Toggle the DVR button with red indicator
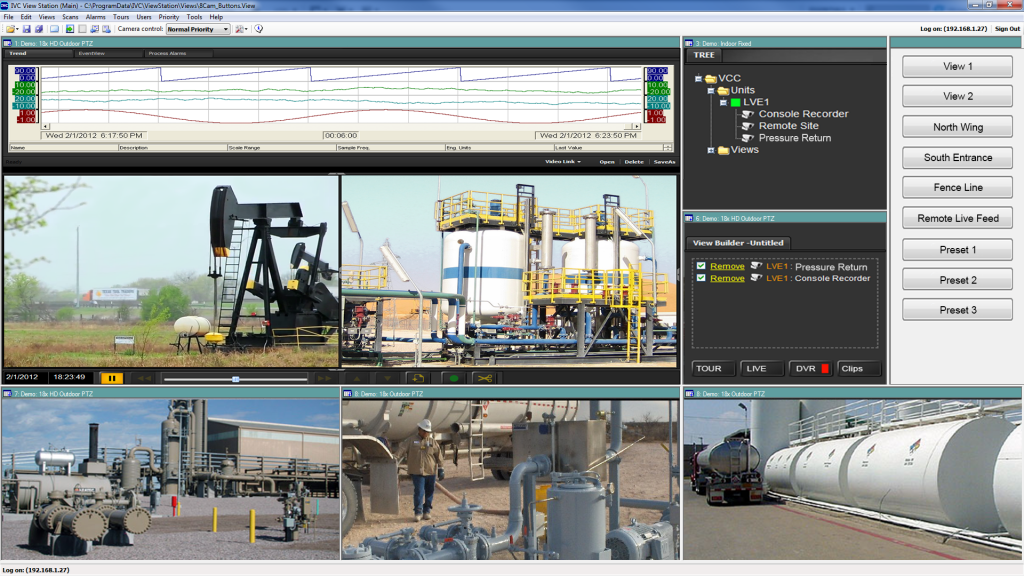The width and height of the screenshot is (1024, 576). coord(811,369)
